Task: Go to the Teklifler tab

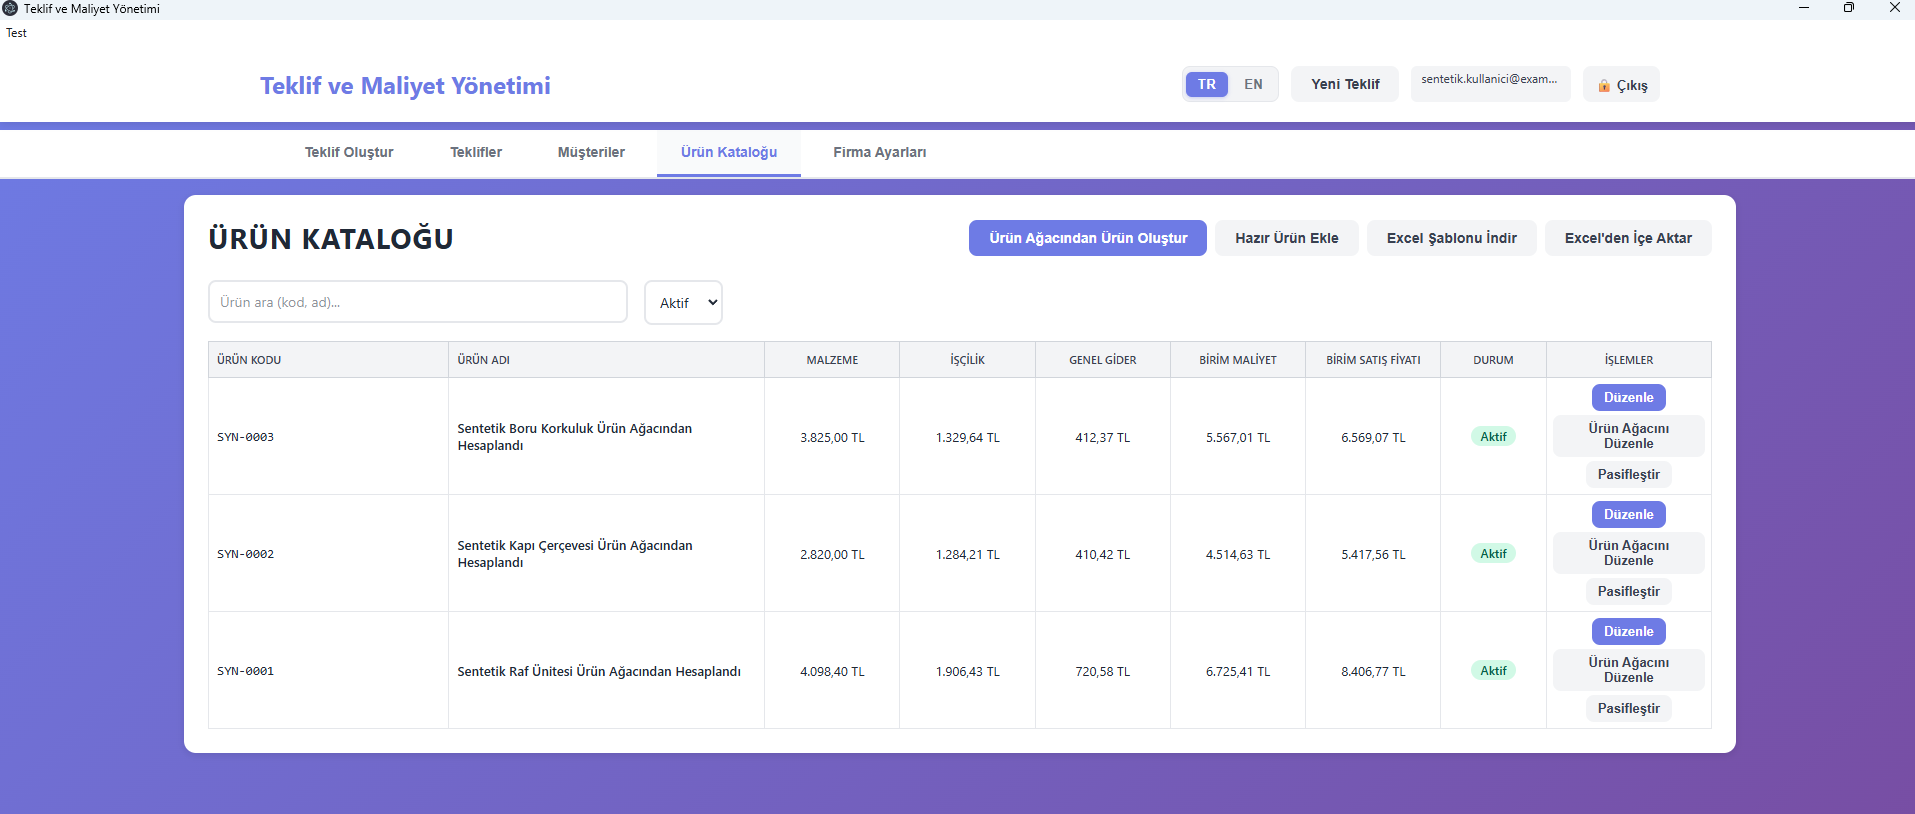Action: pyautogui.click(x=476, y=152)
